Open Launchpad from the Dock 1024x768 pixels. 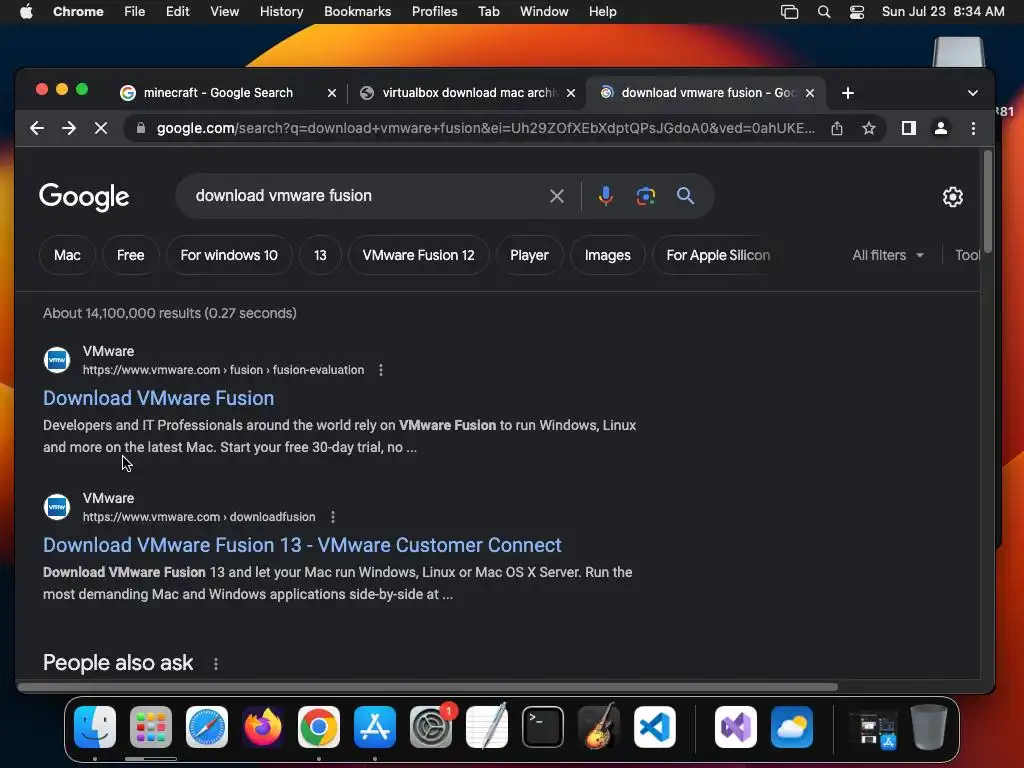pos(151,727)
